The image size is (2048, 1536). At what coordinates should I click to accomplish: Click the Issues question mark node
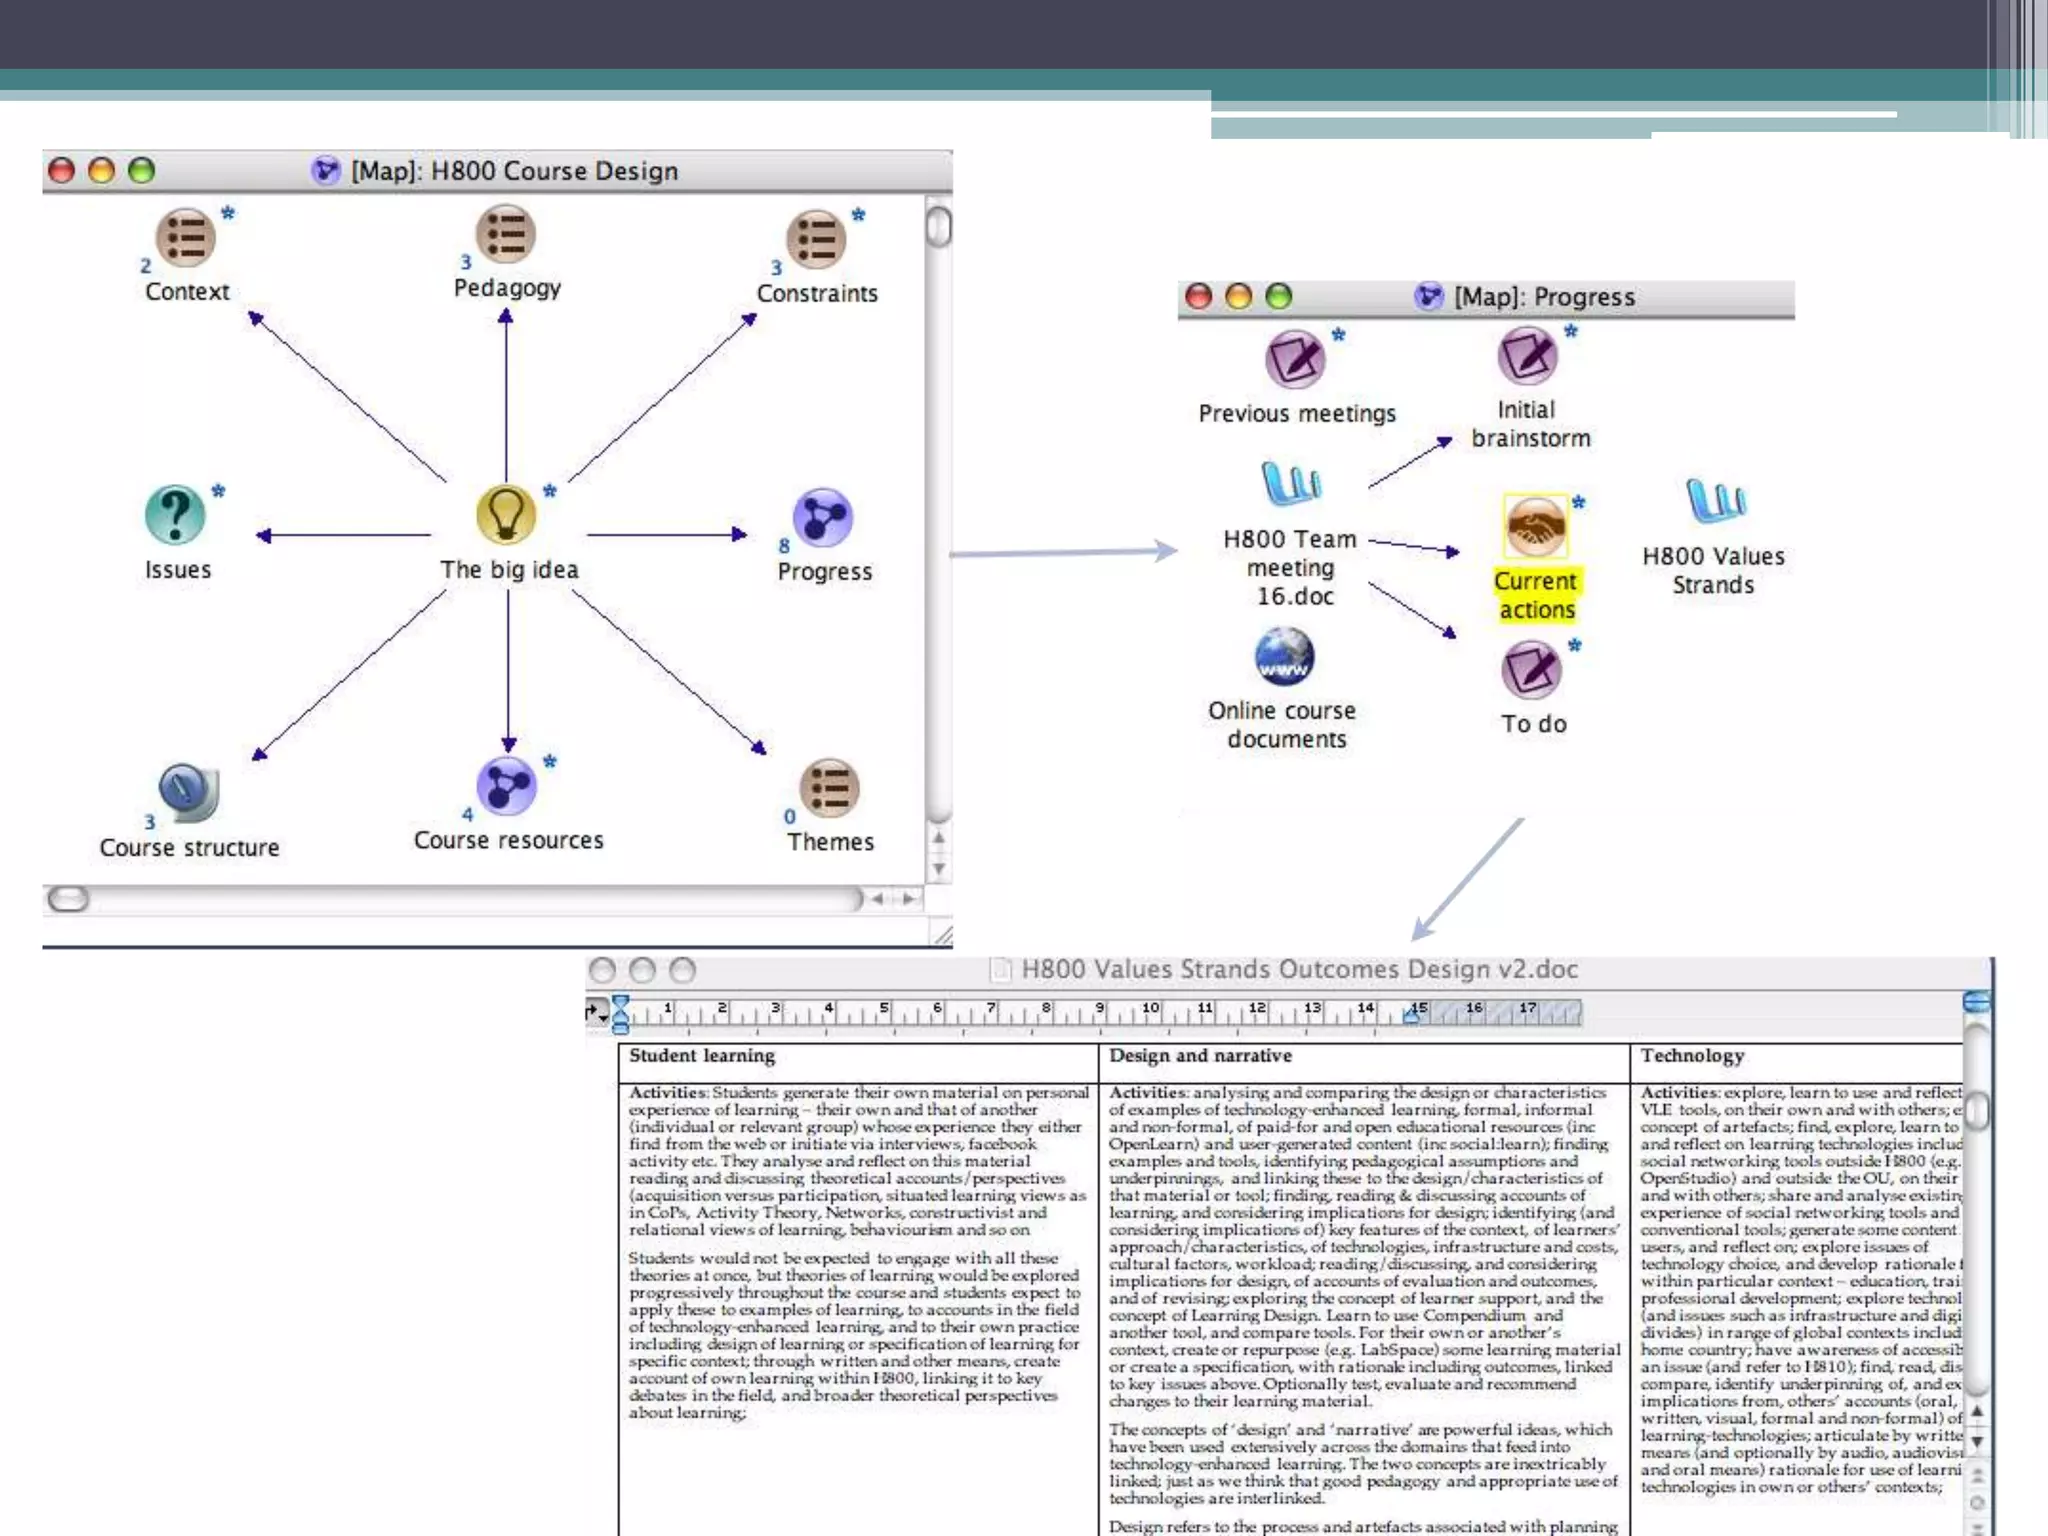coord(175,515)
